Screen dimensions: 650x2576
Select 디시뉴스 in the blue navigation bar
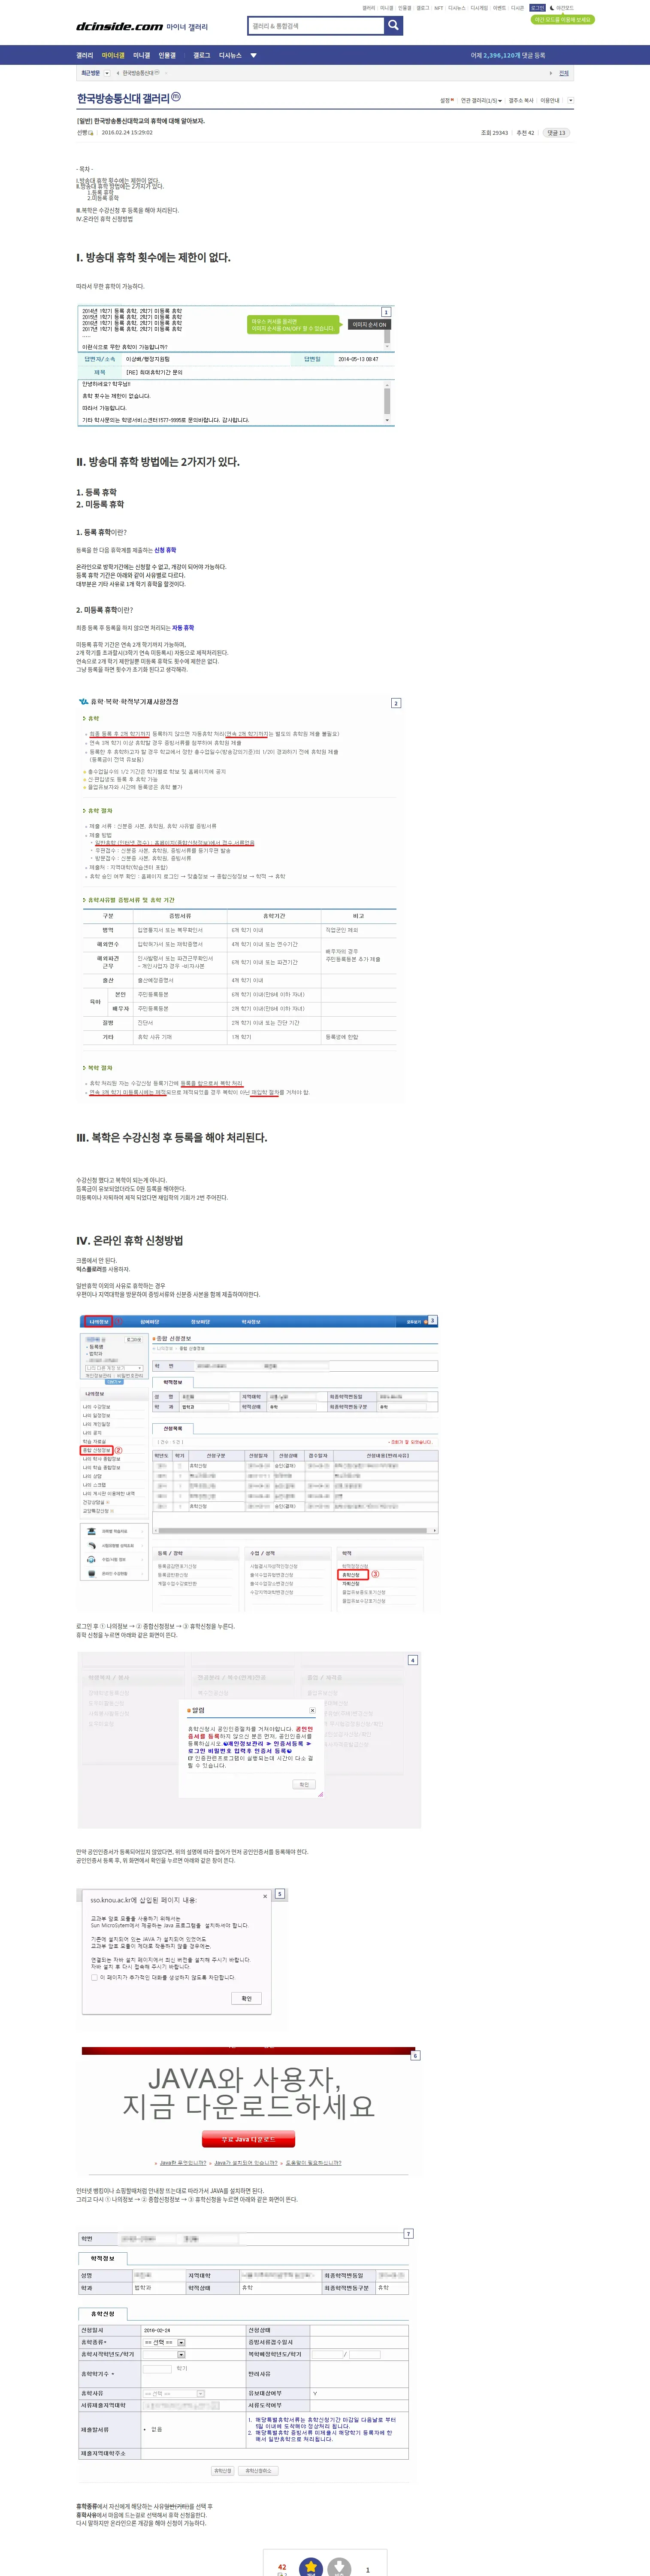(x=230, y=56)
